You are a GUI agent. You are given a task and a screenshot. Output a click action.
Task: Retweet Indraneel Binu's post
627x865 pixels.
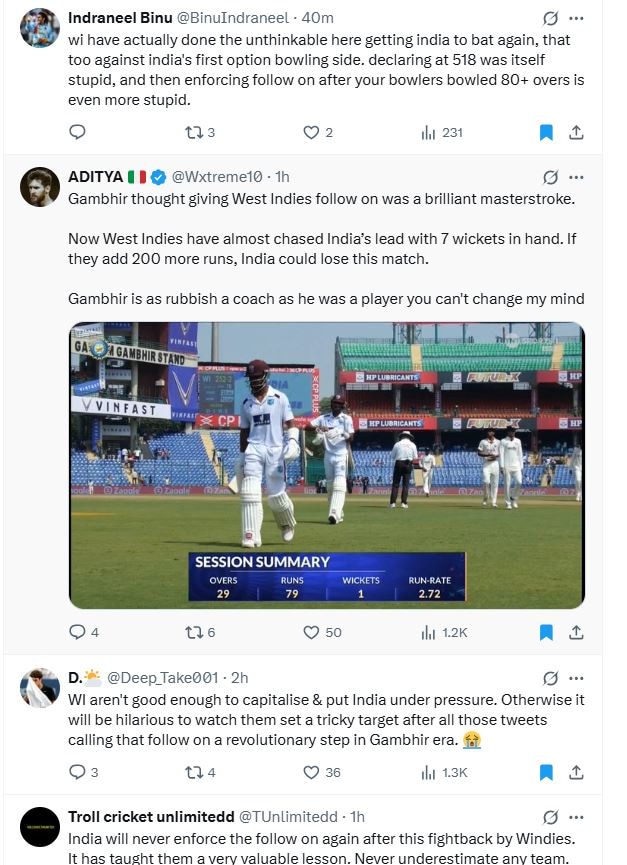pos(194,132)
